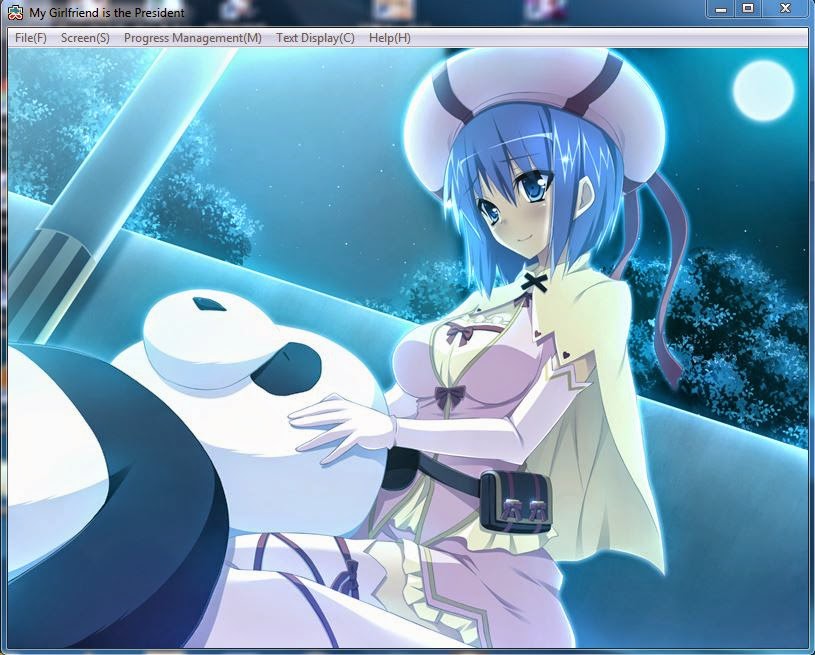
Task: Close the game window
Action: coord(785,9)
